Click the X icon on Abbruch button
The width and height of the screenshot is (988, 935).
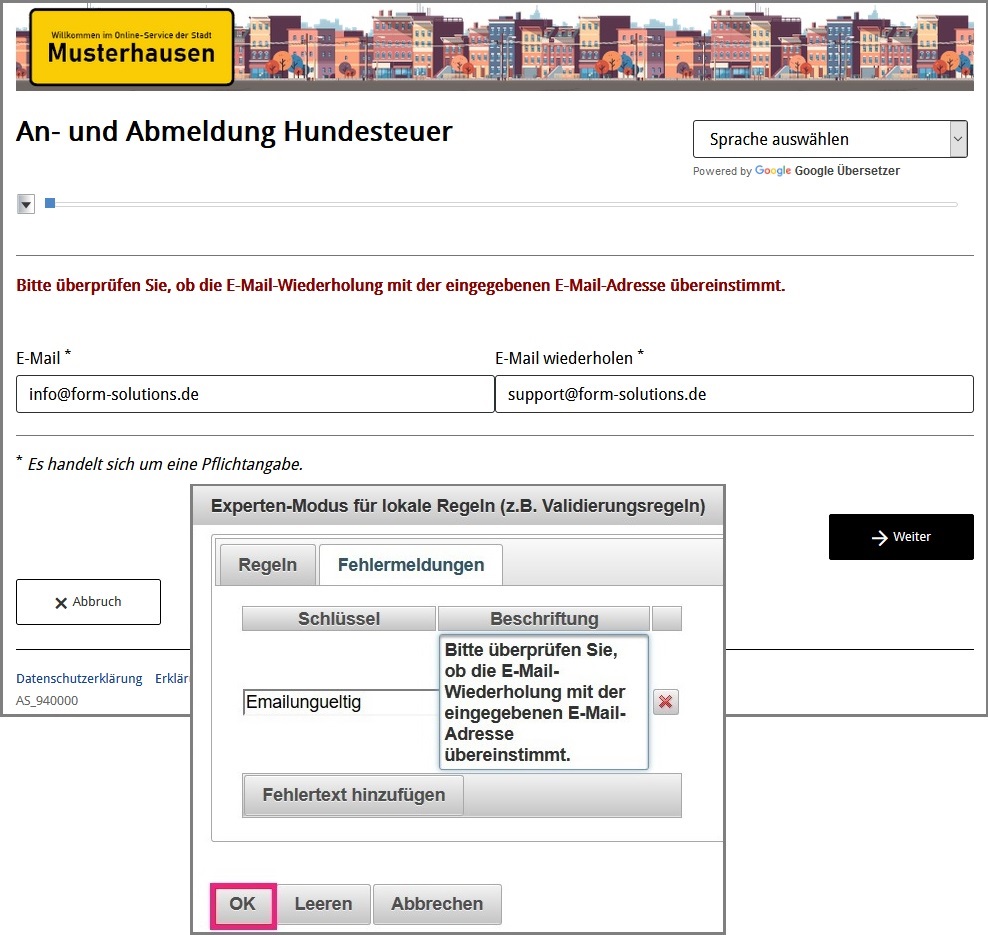click(x=61, y=602)
